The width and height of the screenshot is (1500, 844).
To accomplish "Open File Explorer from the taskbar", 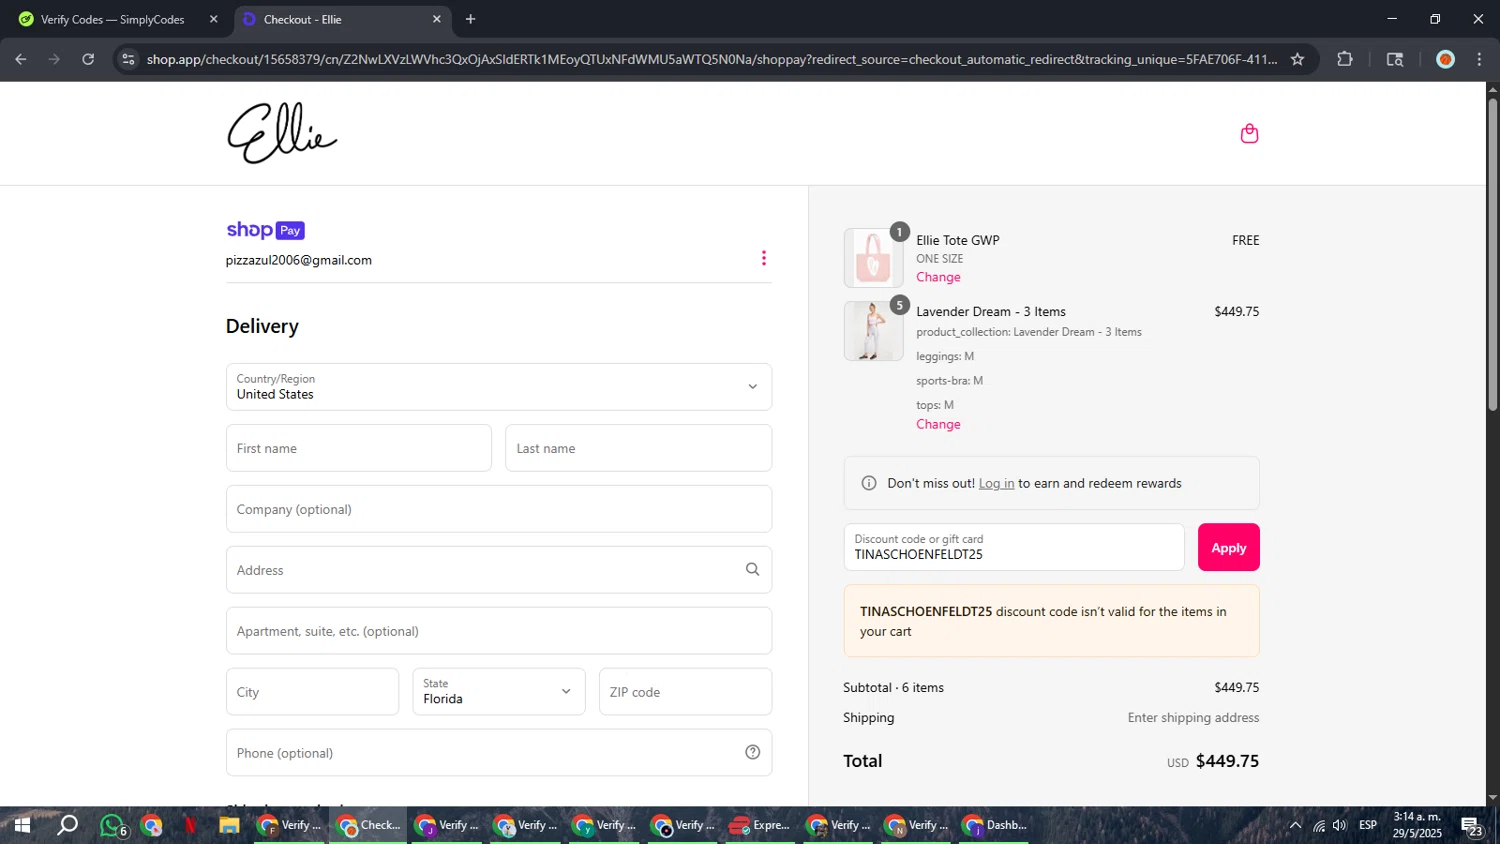I will coord(229,825).
